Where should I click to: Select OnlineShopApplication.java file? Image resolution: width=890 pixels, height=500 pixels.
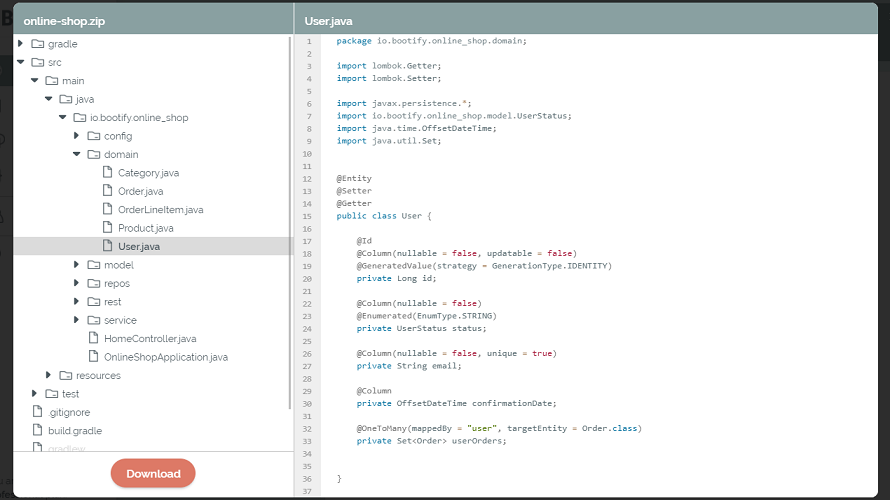pyautogui.click(x=166, y=357)
